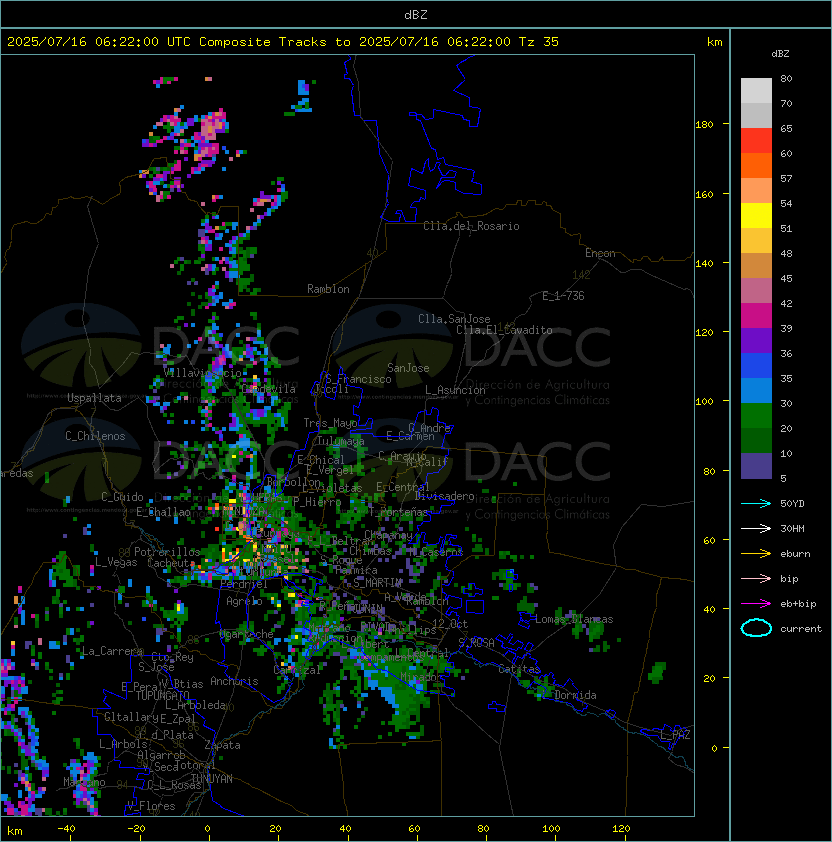Click the 'L_PAZ' map label
Image resolution: width=832 pixels, height=842 pixels.
675,735
